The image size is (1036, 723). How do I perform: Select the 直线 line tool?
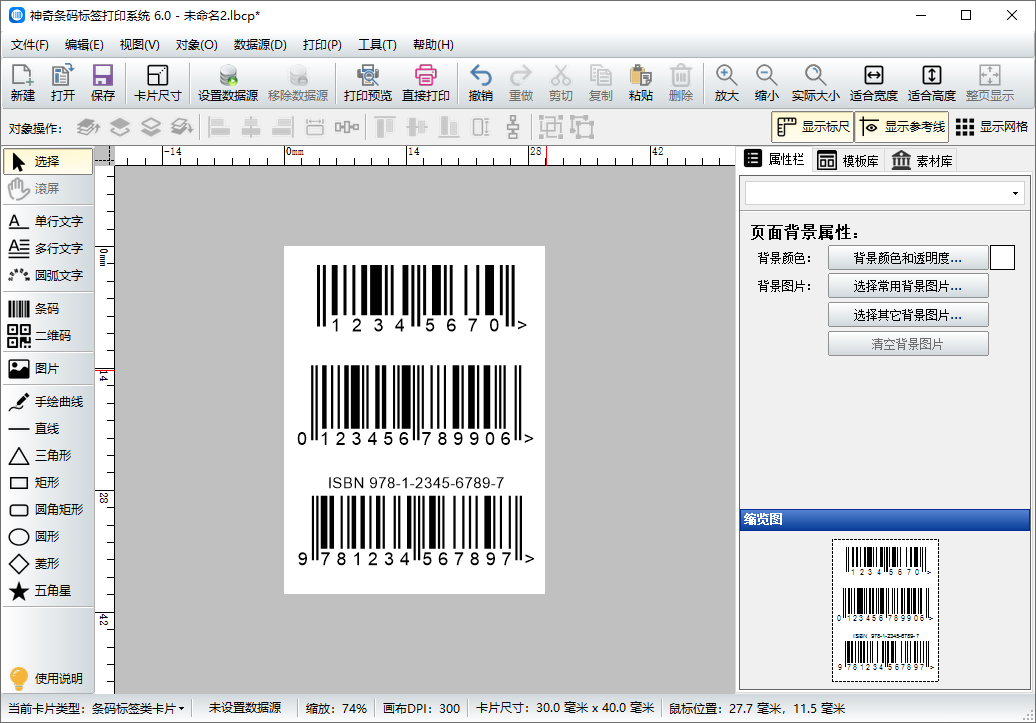point(48,428)
